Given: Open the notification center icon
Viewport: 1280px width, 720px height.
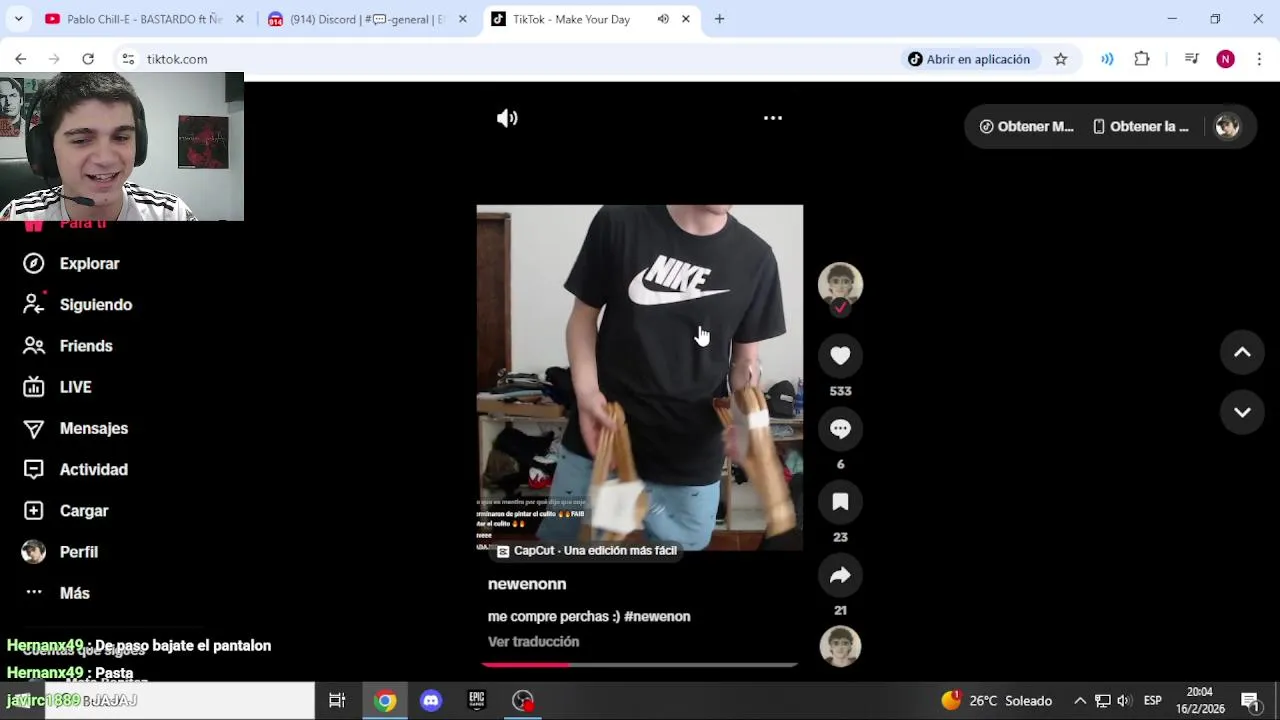Looking at the screenshot, I should click(1250, 701).
